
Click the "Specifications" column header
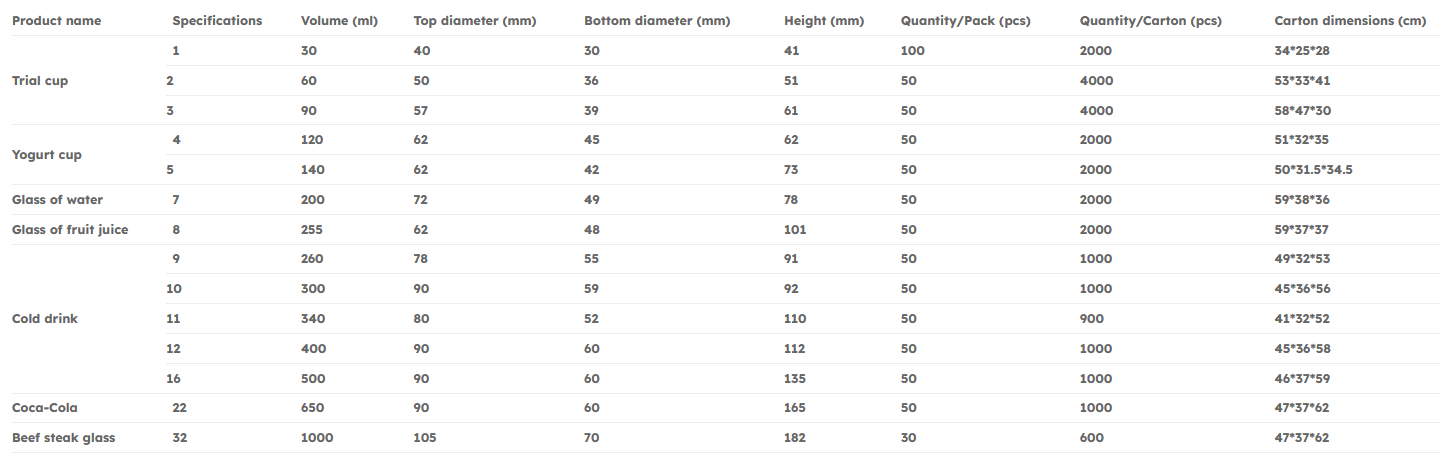(217, 21)
